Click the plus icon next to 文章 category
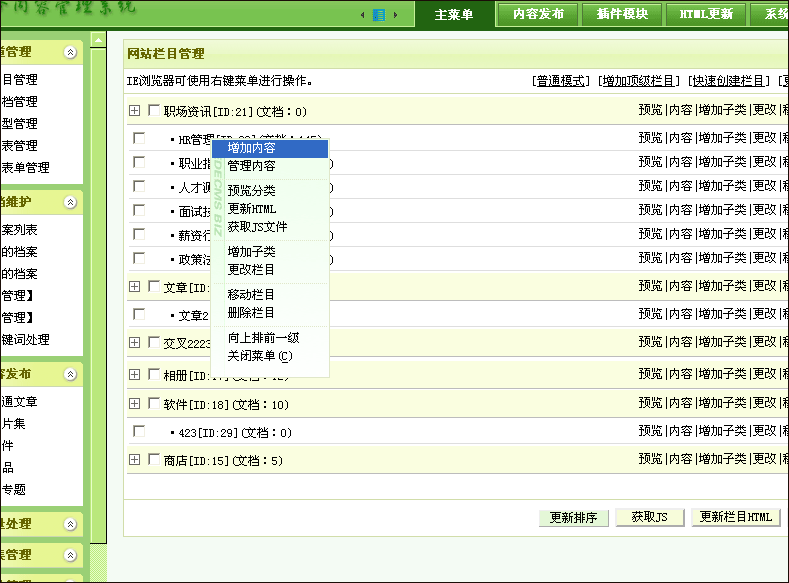Viewport: 789px width, 583px height. pos(135,288)
